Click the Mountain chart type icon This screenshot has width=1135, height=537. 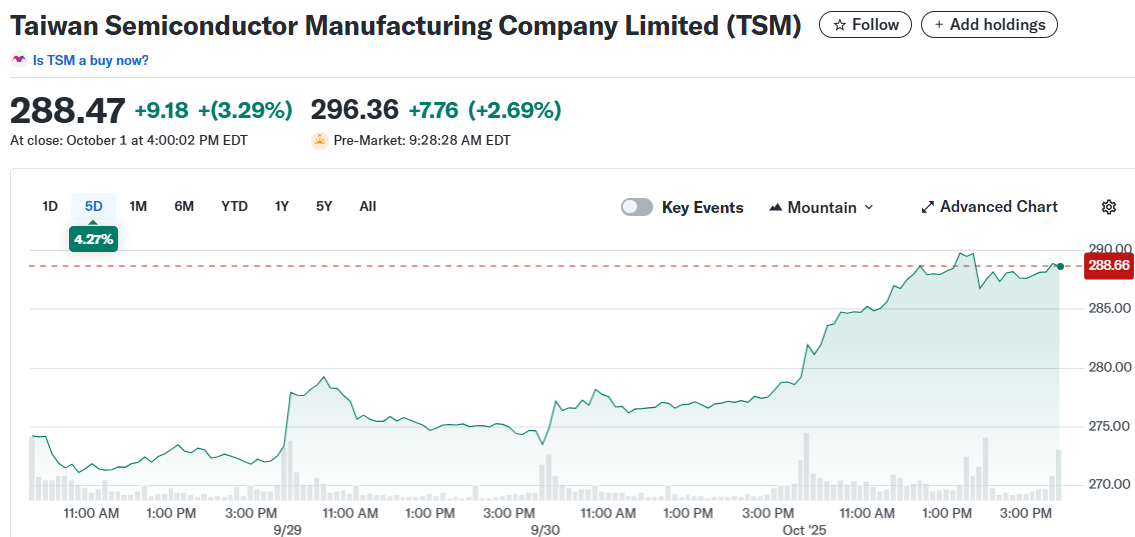click(775, 207)
